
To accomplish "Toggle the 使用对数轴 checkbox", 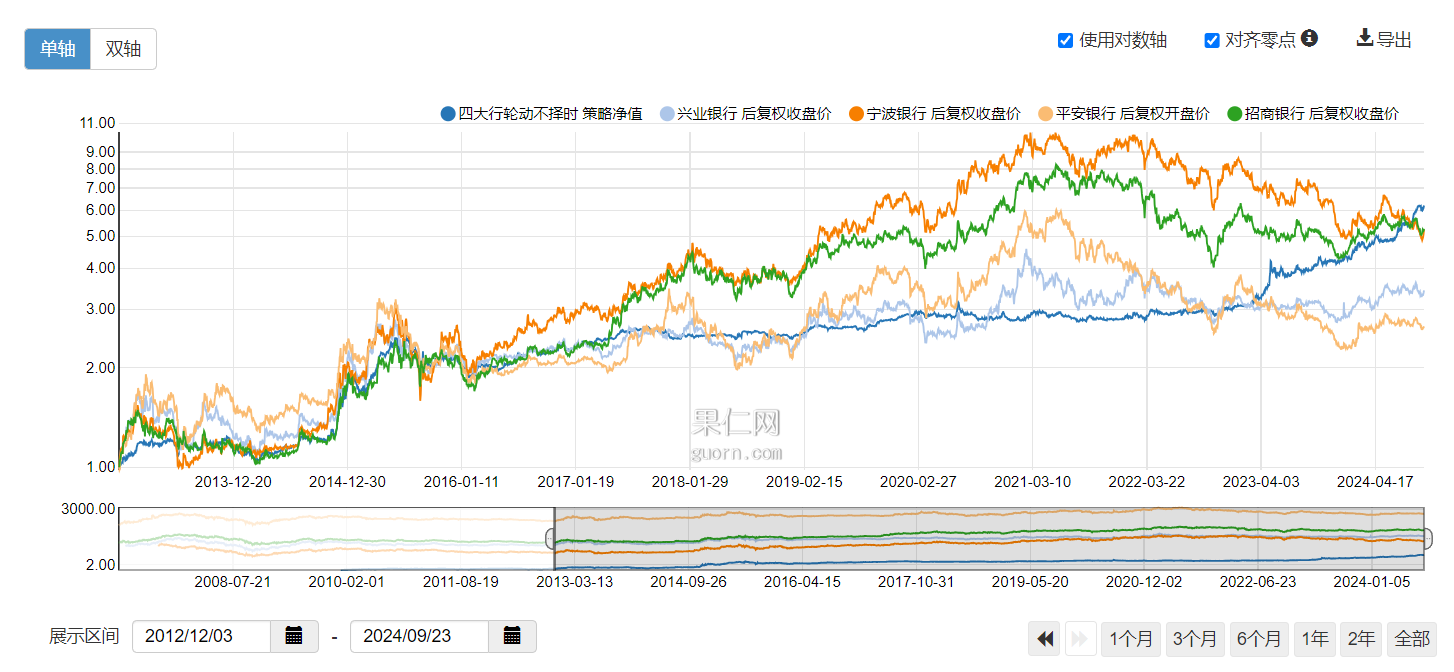I will [x=1065, y=40].
